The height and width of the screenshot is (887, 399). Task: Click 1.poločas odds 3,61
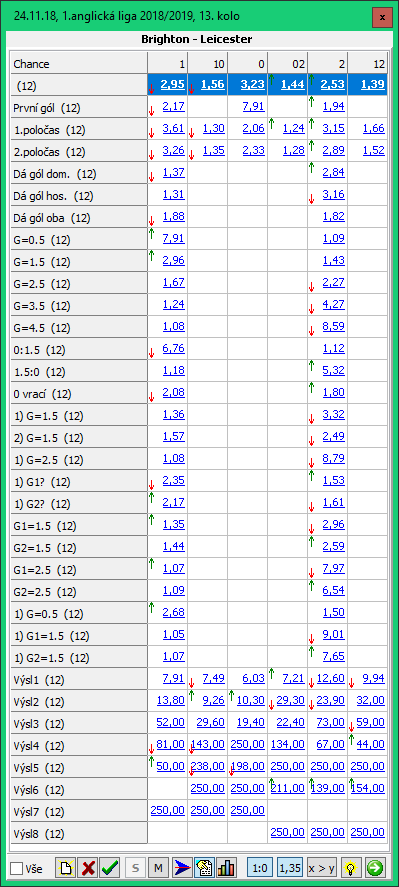click(x=173, y=128)
